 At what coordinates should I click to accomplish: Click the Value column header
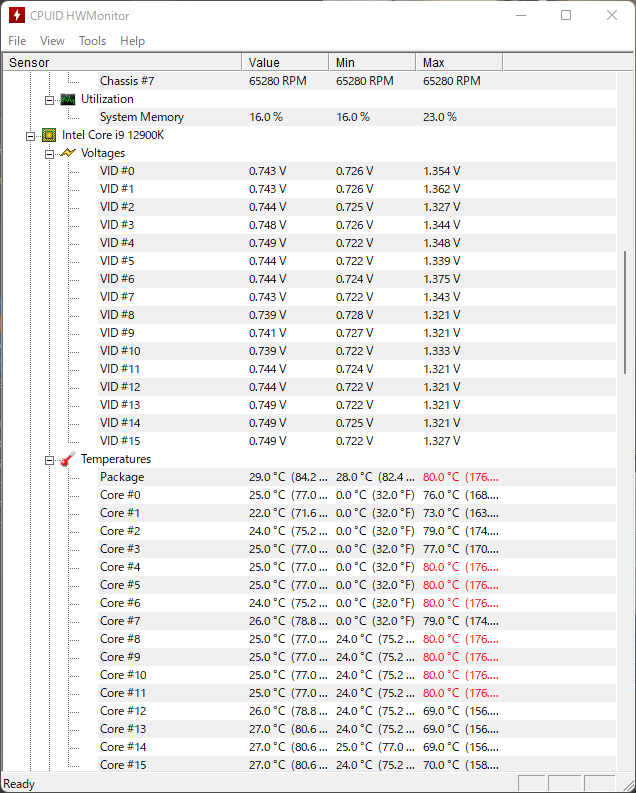tap(285, 63)
